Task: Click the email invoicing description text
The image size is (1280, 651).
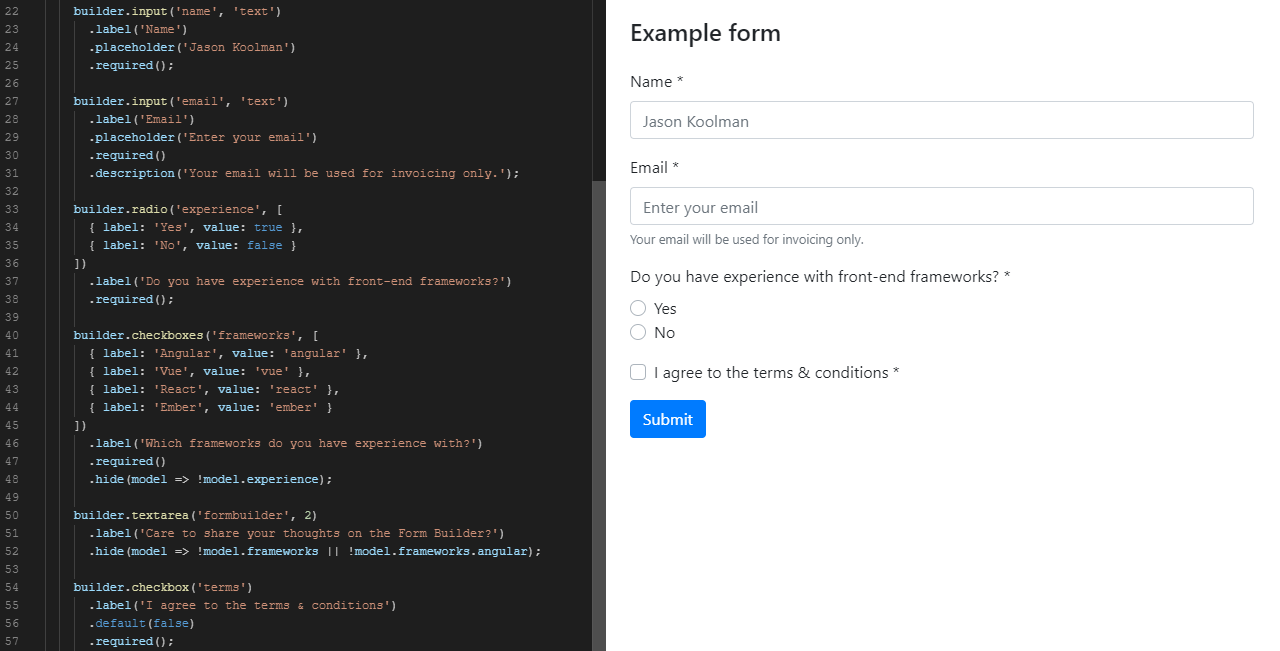Action: tap(746, 240)
